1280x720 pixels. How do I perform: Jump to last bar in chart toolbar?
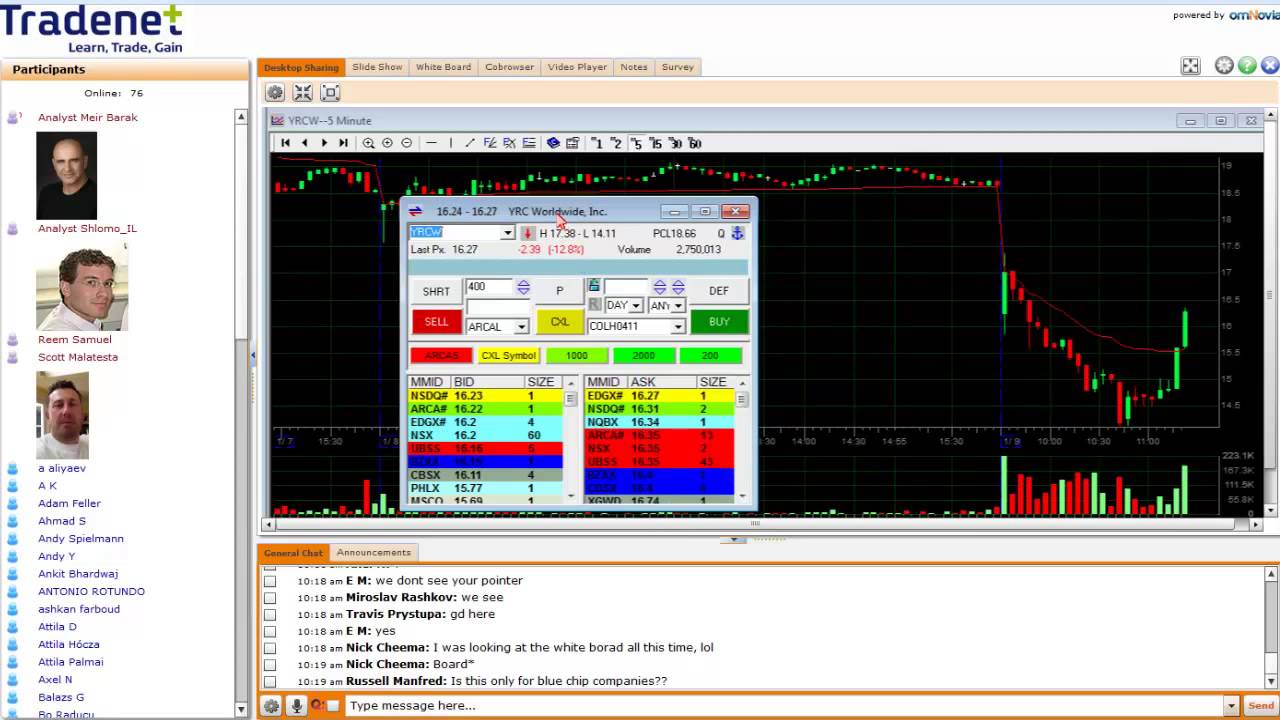point(343,143)
